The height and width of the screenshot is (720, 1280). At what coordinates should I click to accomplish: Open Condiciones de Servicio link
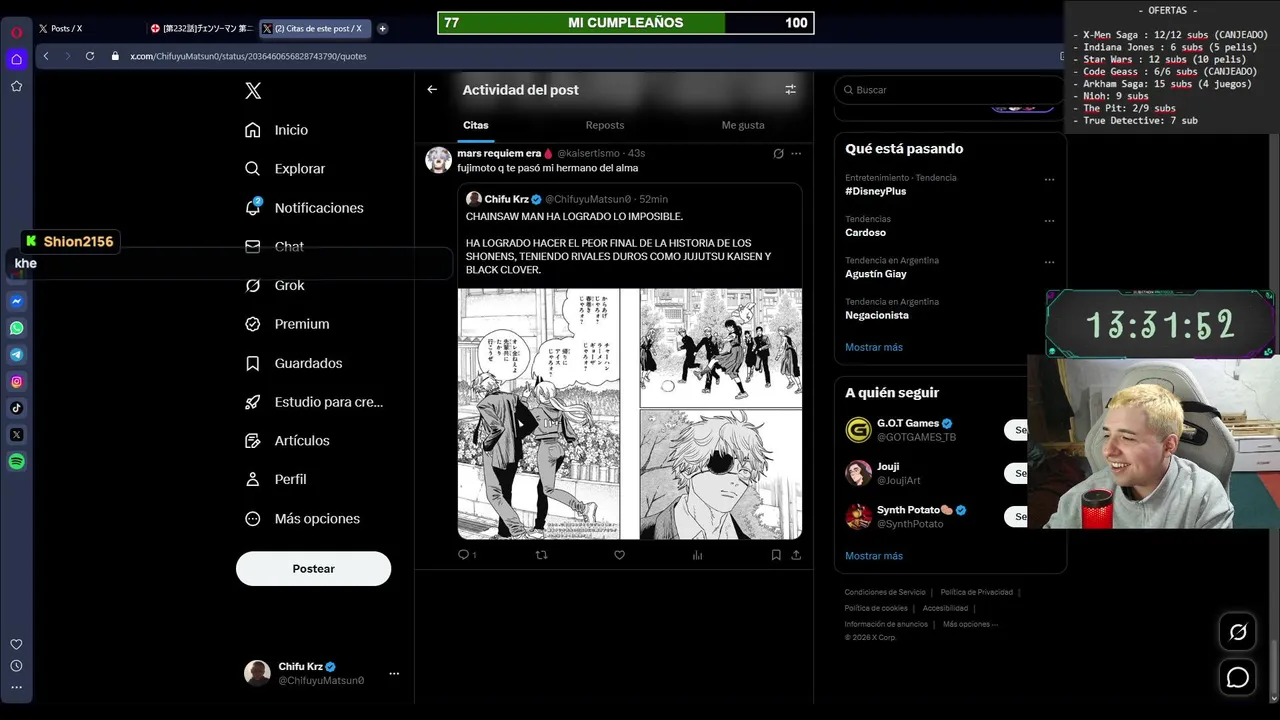[885, 592]
